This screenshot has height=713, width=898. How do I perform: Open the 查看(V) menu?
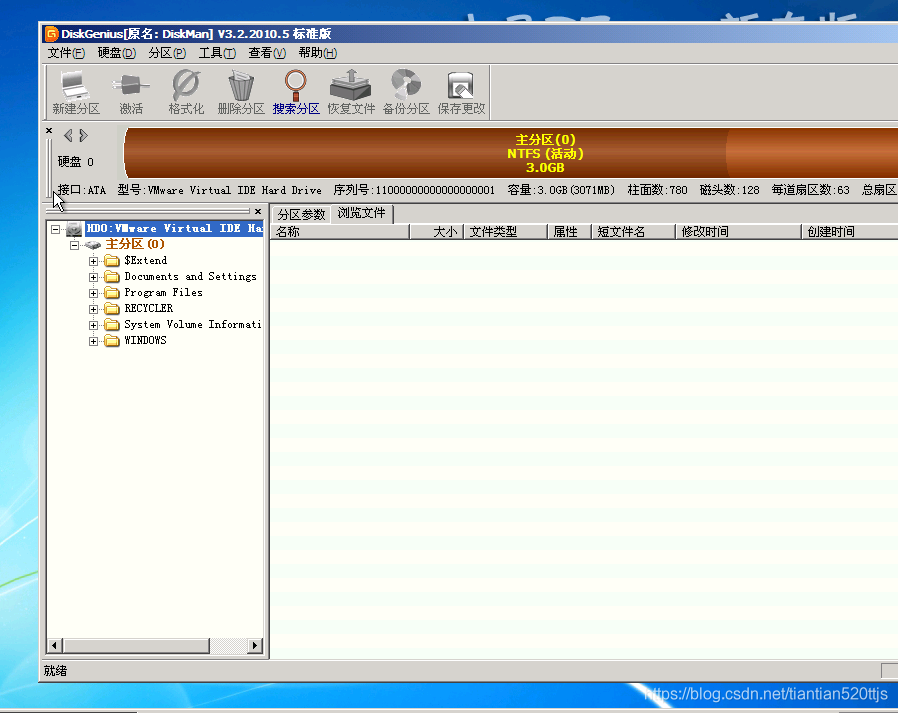(x=267, y=53)
